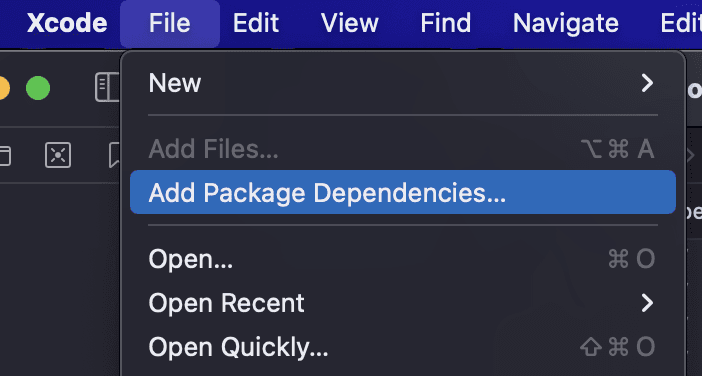
Task: Choose Add Package Dependencies… from File menu
Action: click(x=402, y=192)
